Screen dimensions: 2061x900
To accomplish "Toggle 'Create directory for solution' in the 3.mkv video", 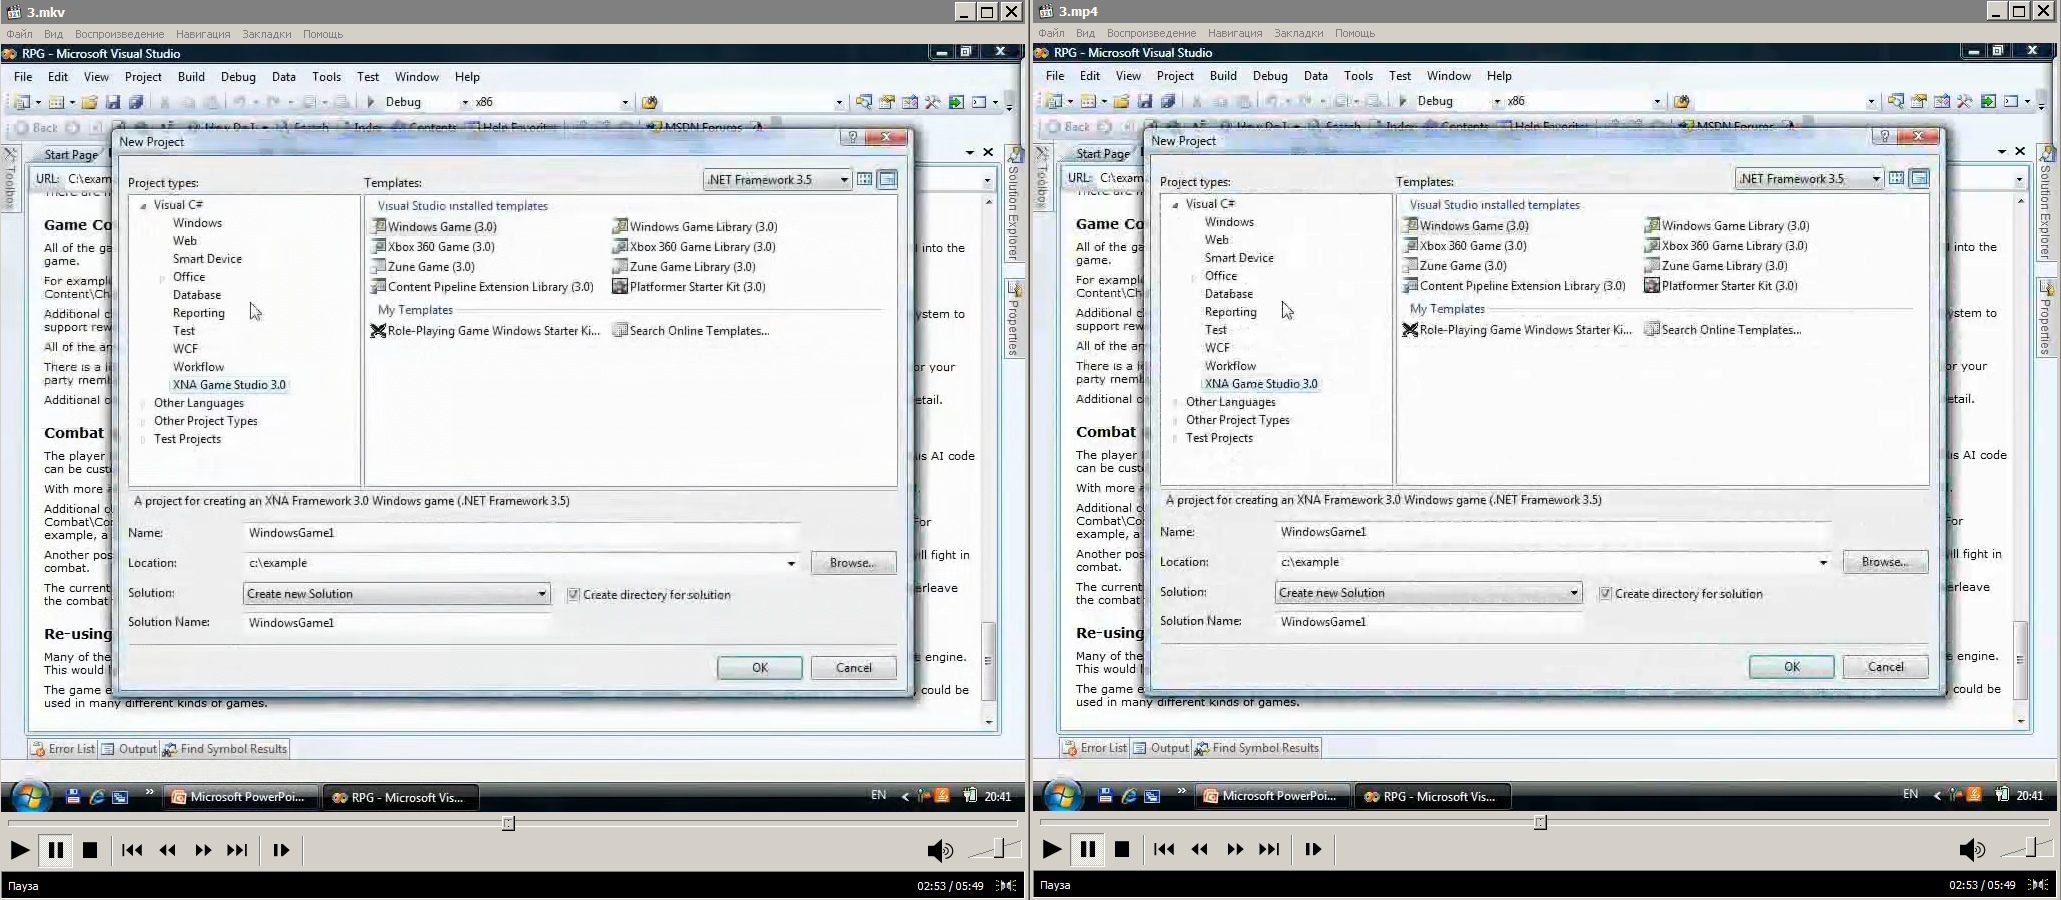I will pyautogui.click(x=574, y=594).
